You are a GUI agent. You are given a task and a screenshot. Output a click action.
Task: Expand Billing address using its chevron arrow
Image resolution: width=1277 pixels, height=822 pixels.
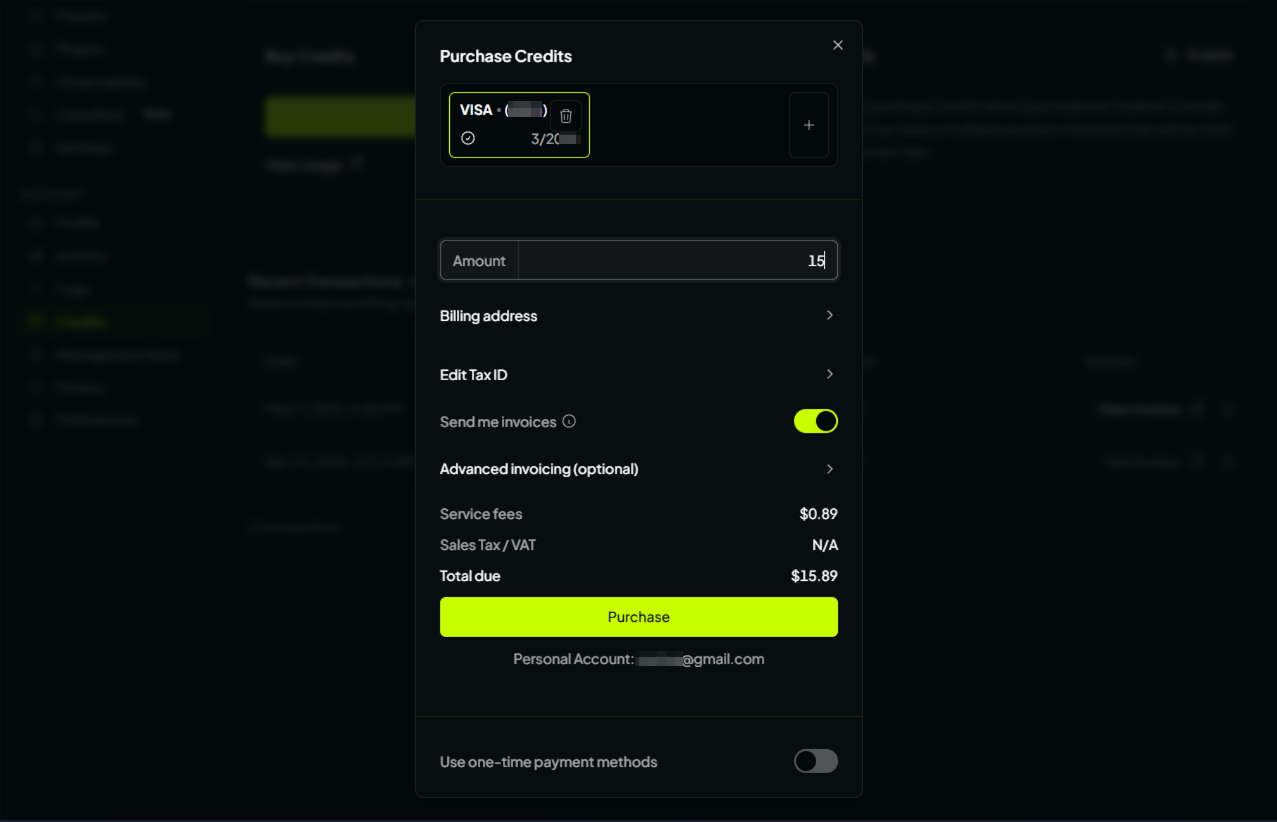coord(830,315)
